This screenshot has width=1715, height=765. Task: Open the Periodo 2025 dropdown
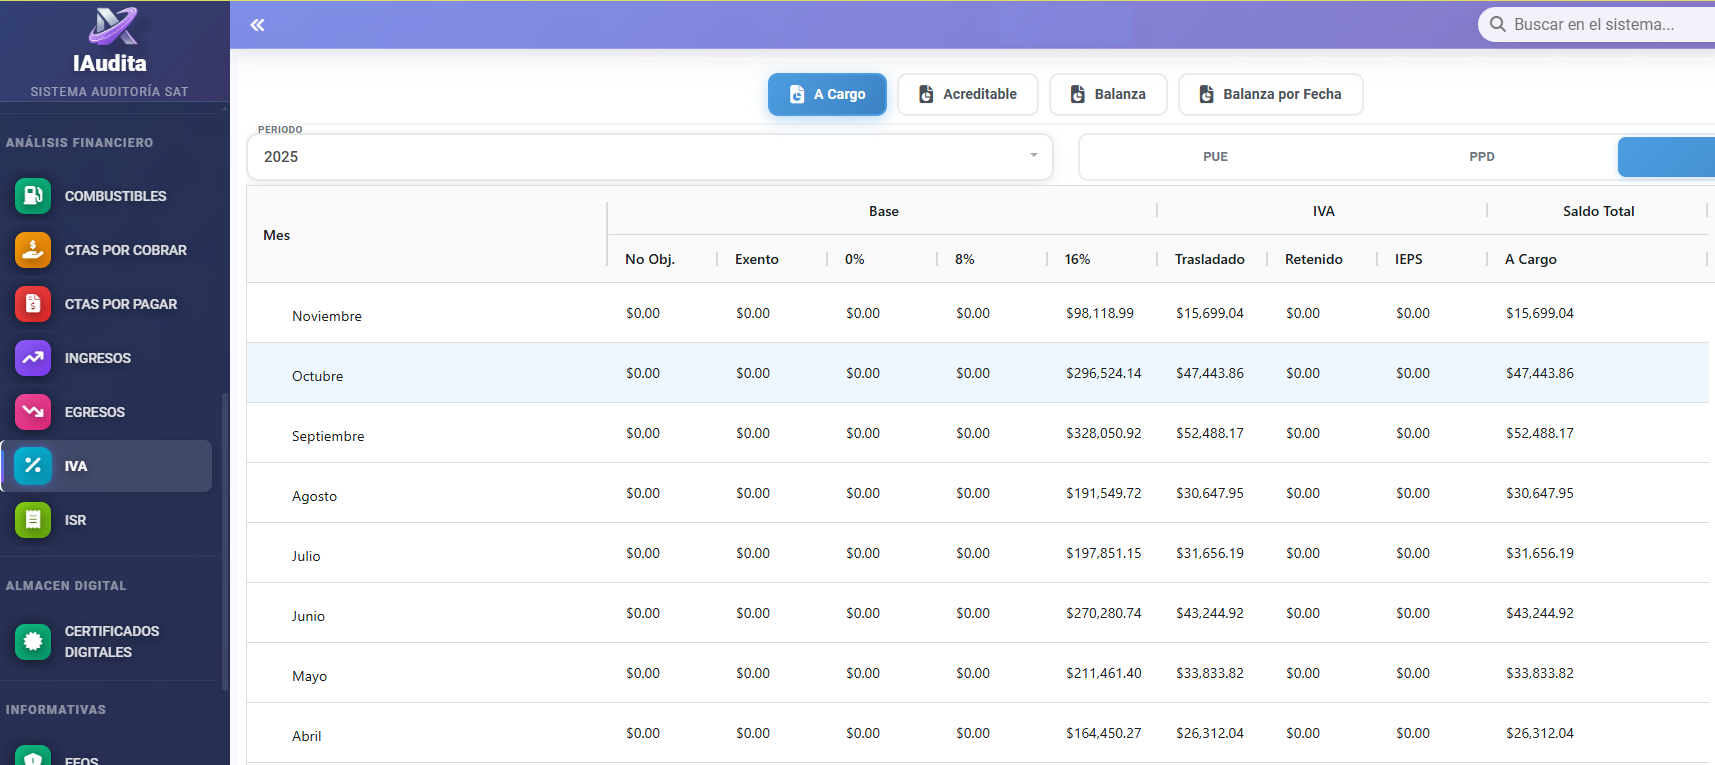point(649,157)
